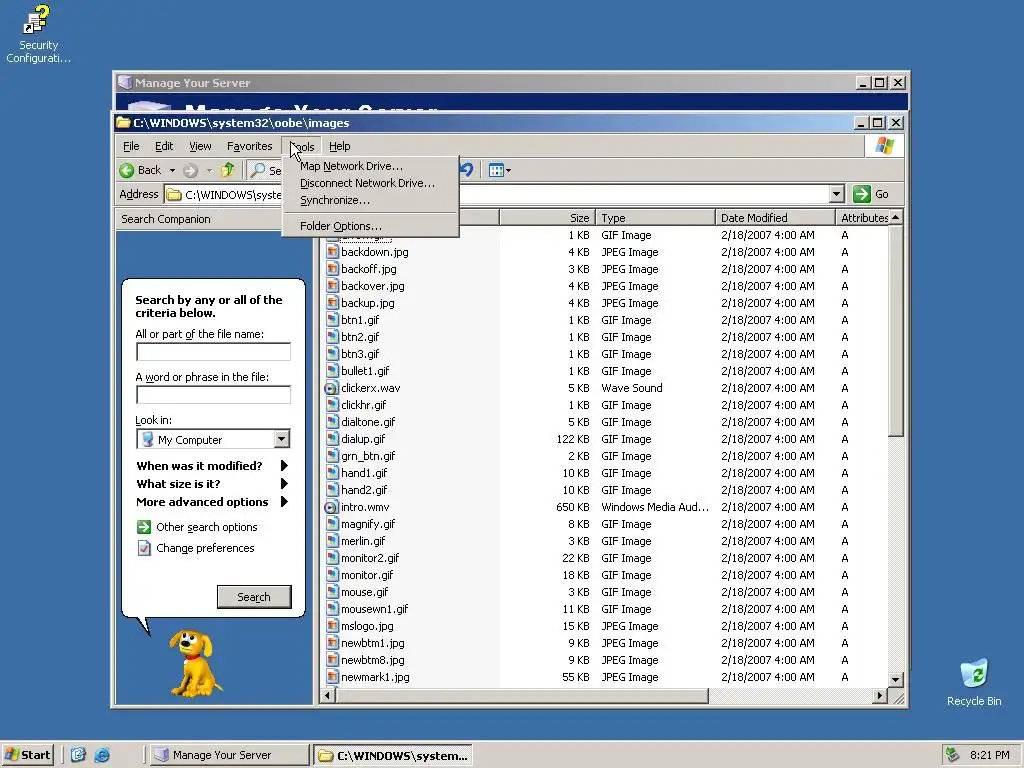Select the intro.wmv media file icon
The height and width of the screenshot is (768, 1024).
coord(331,507)
